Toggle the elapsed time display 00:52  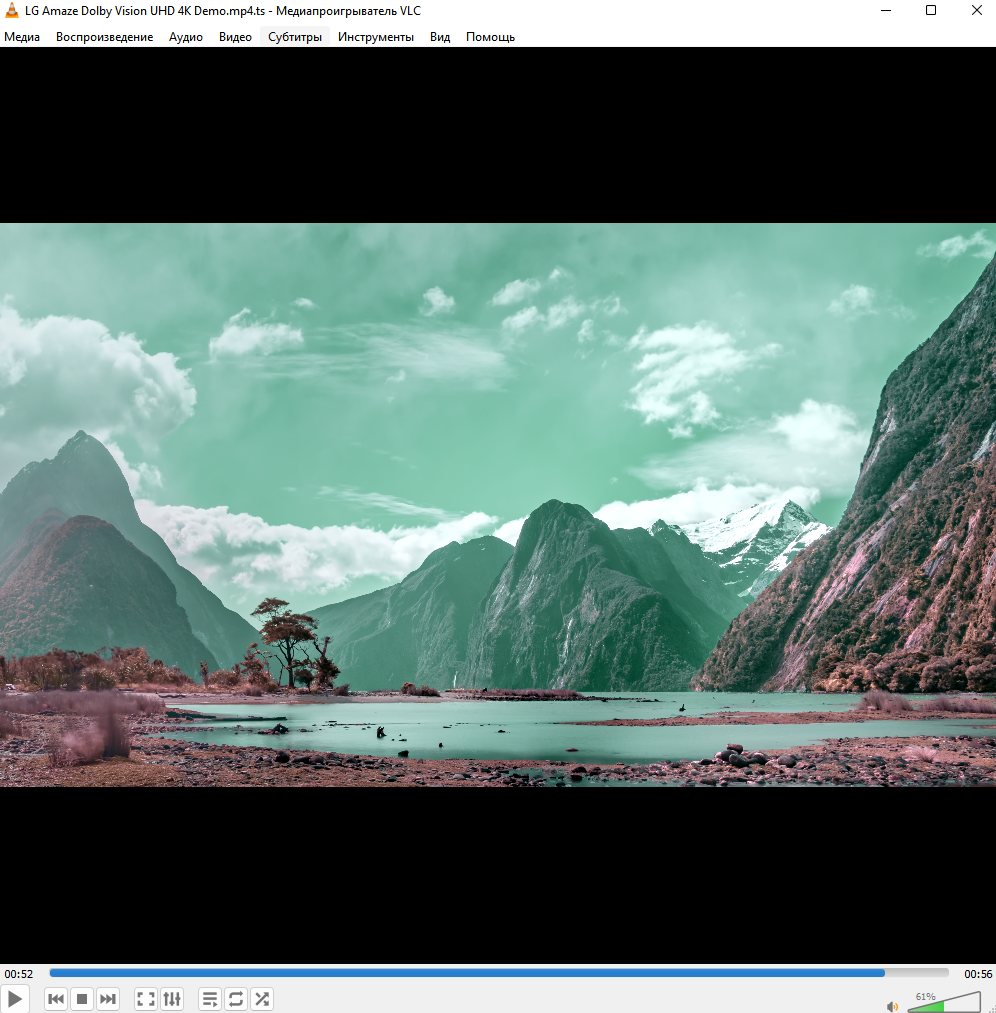pyautogui.click(x=18, y=974)
